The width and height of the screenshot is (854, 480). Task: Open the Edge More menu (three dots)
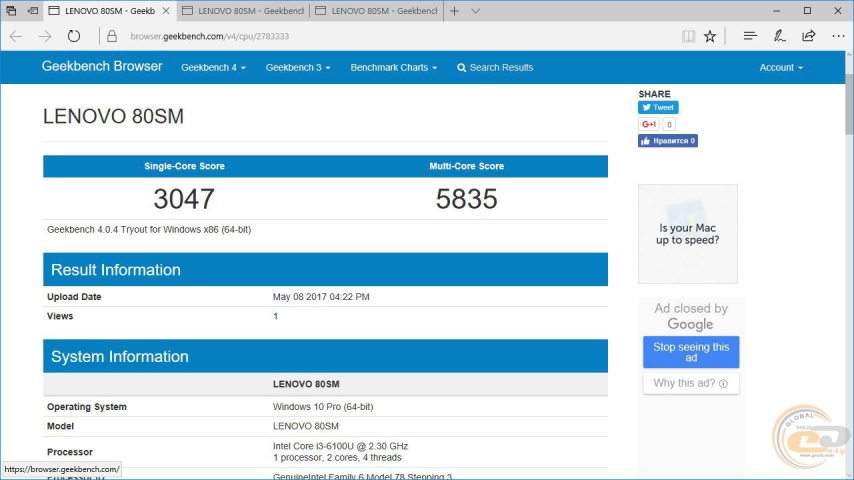(838, 37)
